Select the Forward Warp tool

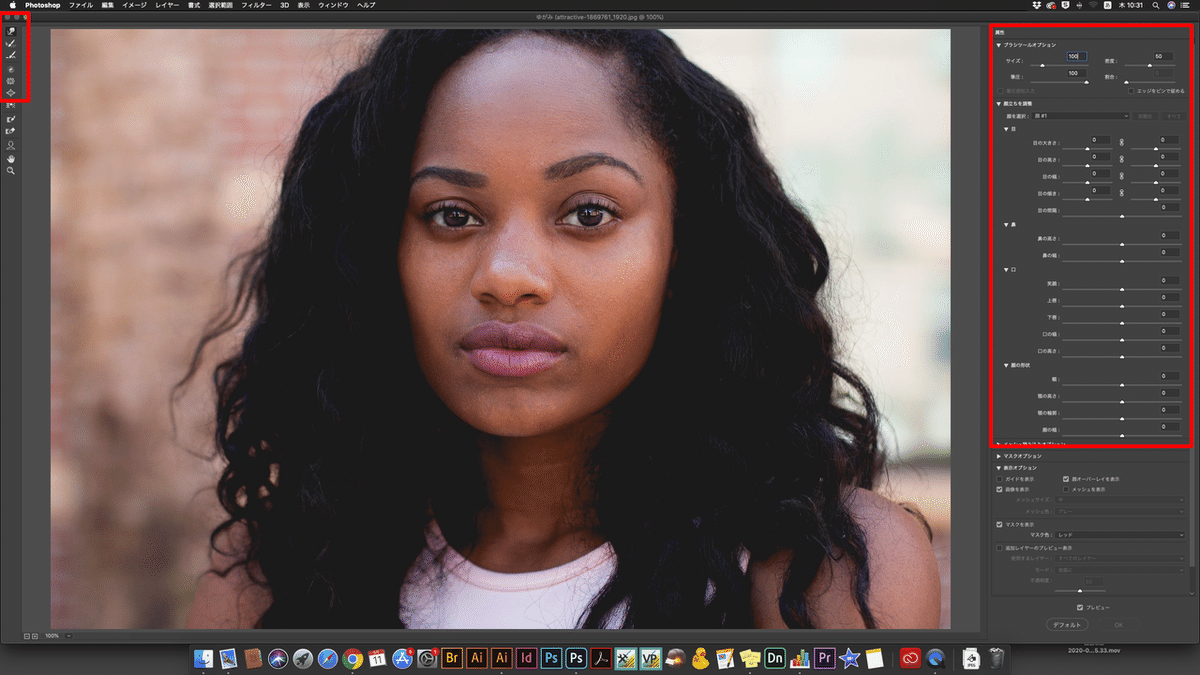click(x=11, y=32)
